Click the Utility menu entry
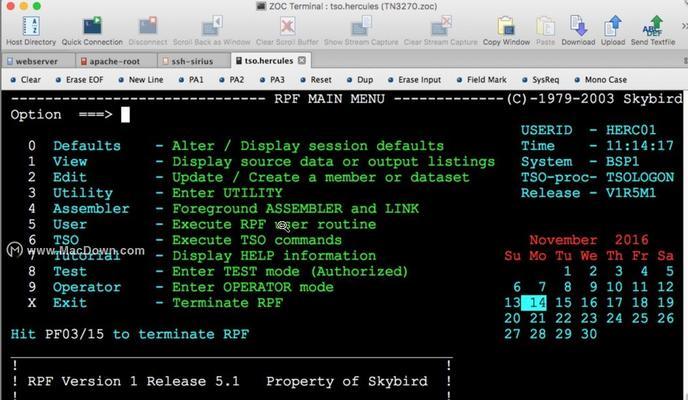Viewport: 688px width, 400px height. point(83,193)
